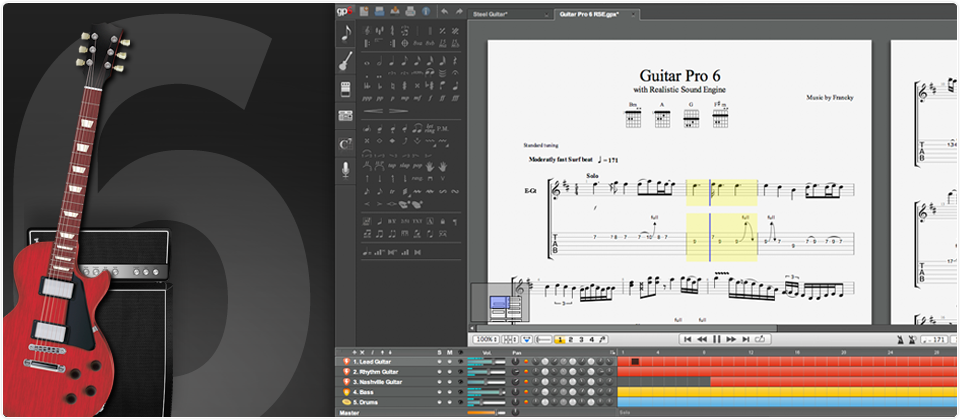Apply the P.M. palm mute effect

point(442,129)
